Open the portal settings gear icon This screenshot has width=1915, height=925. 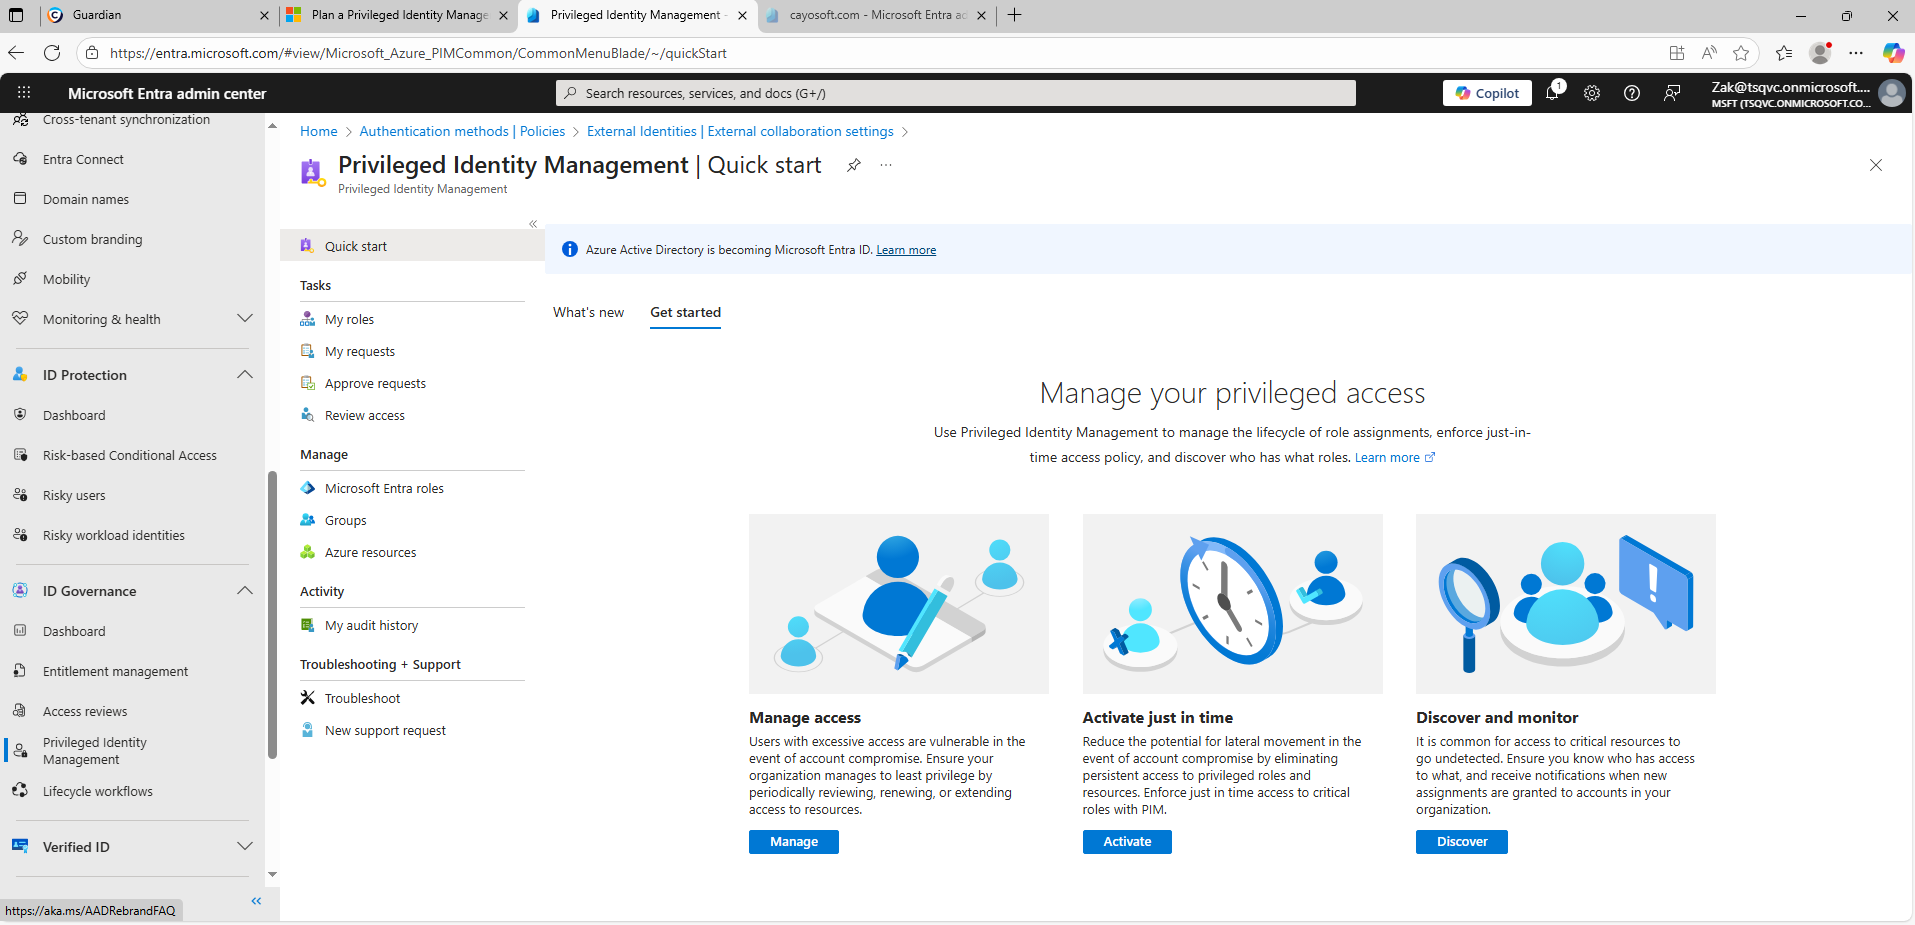click(x=1592, y=93)
